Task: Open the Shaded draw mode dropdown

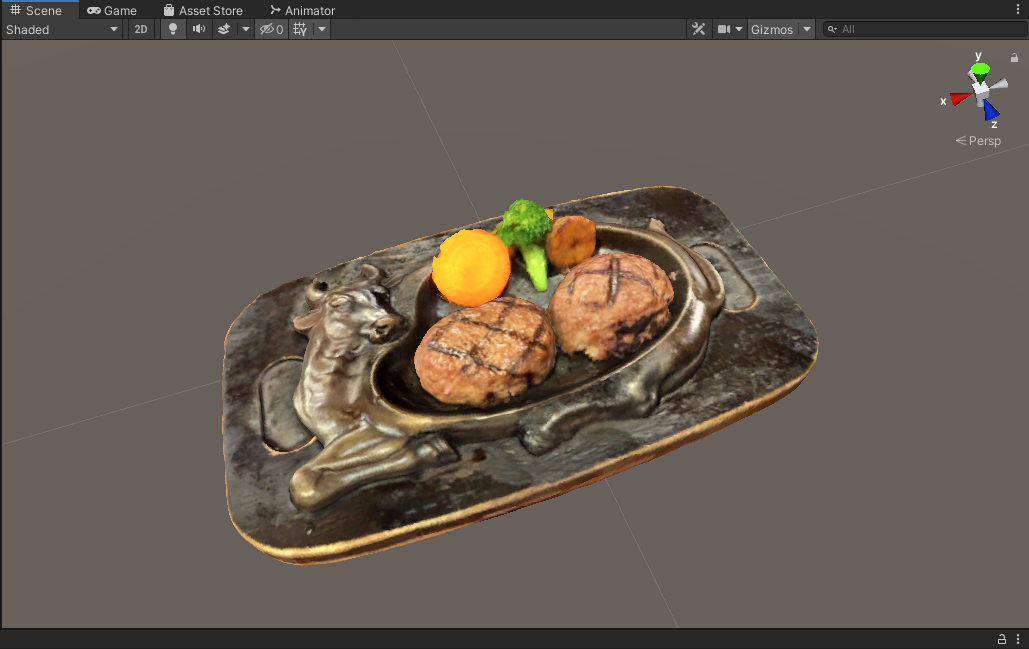Action: [62, 29]
